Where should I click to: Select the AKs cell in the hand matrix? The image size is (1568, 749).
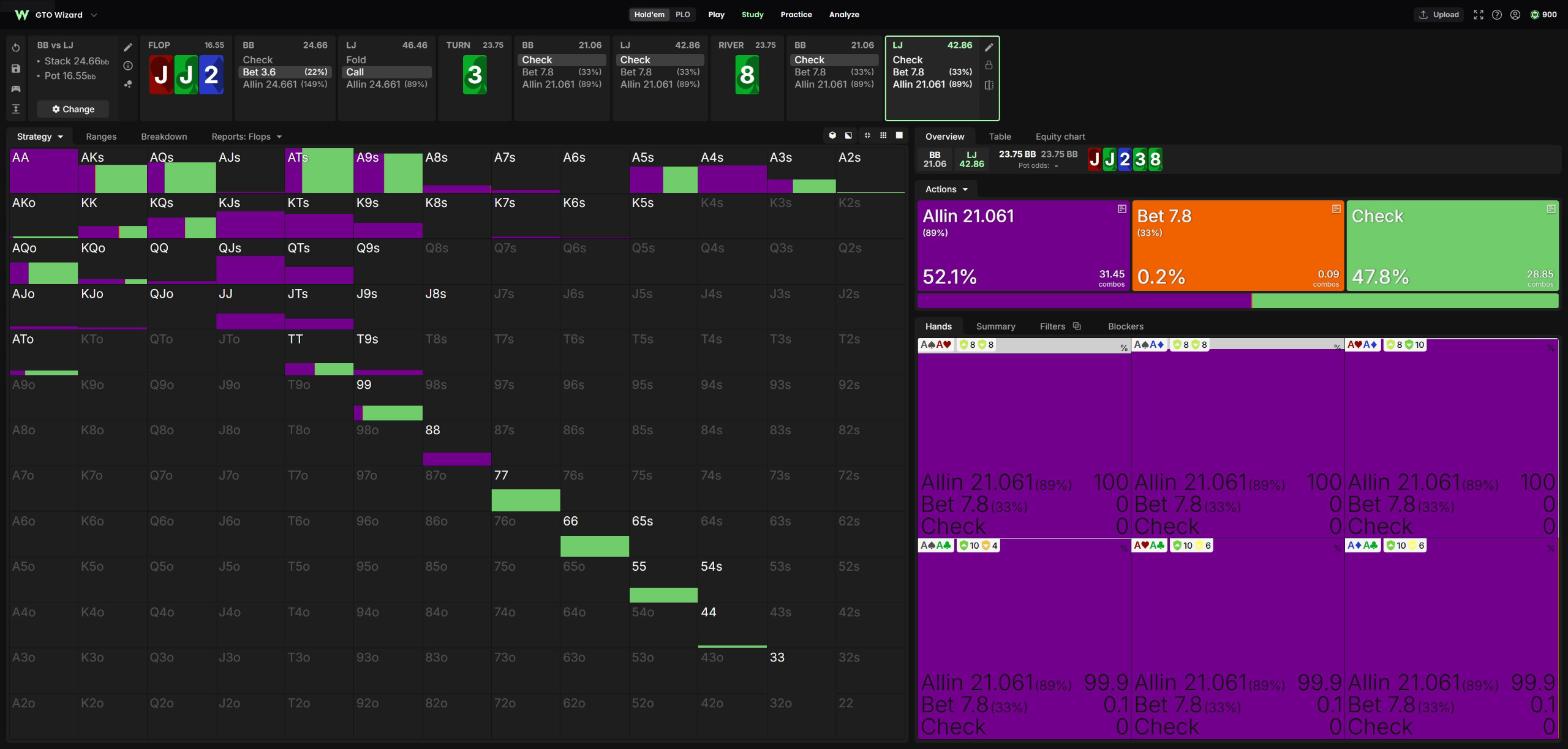point(113,171)
